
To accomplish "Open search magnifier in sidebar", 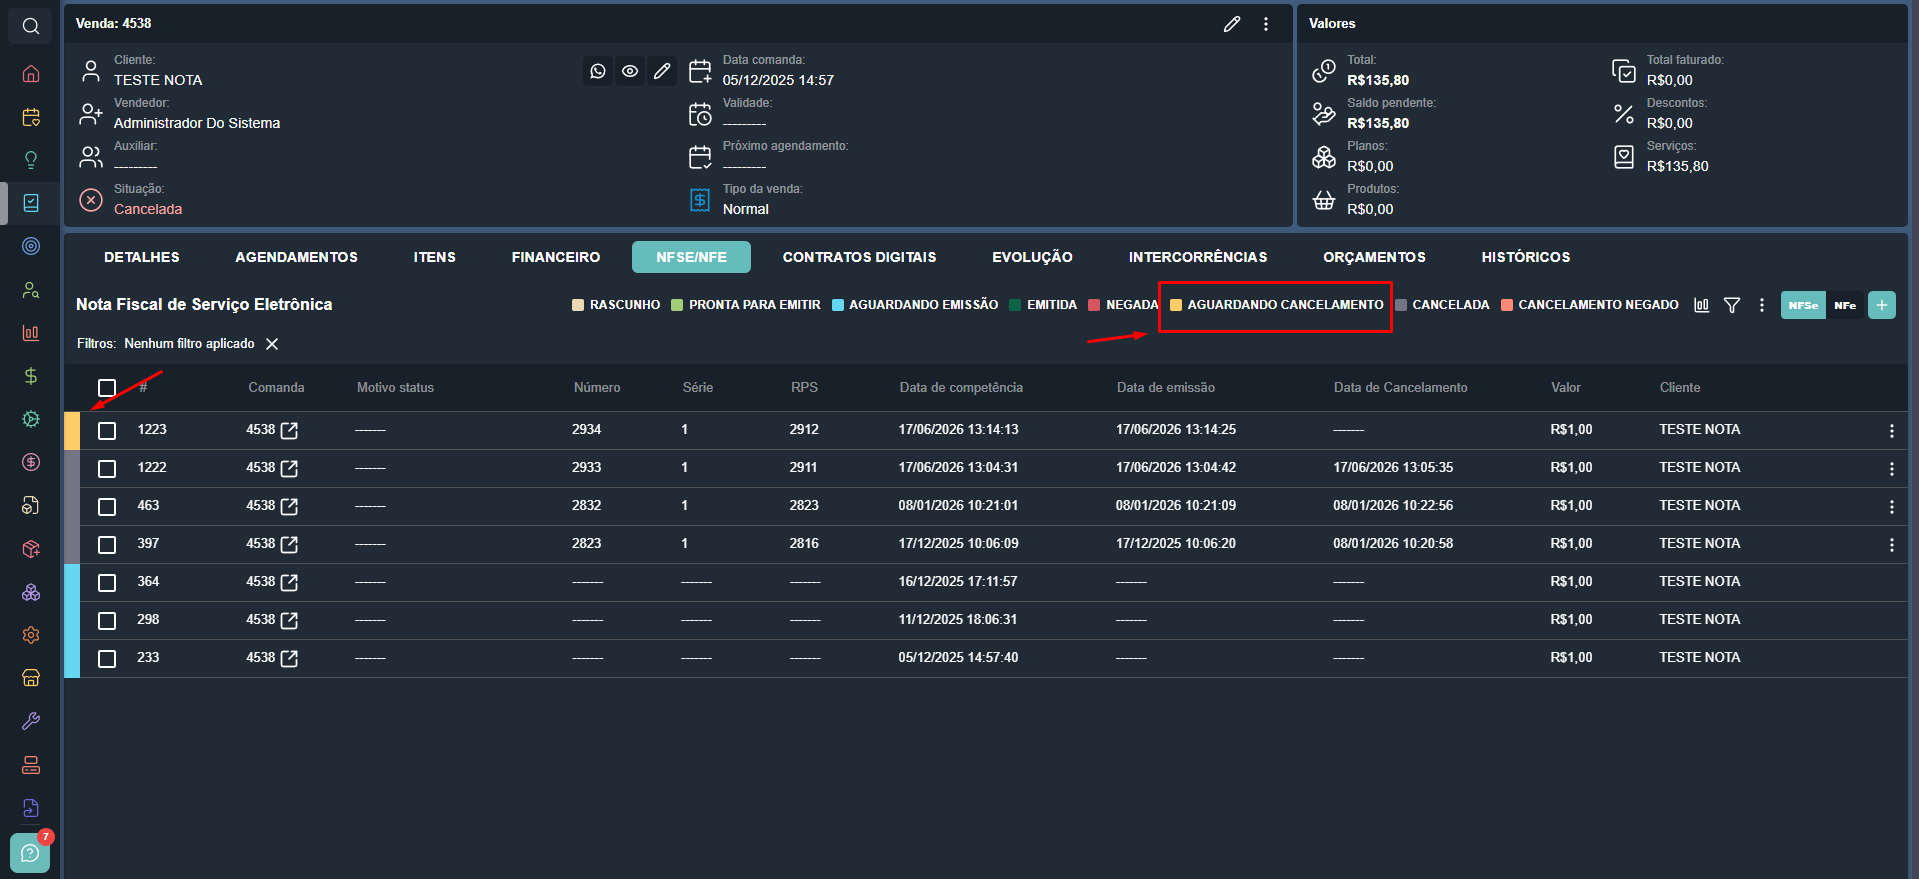I will point(31,26).
